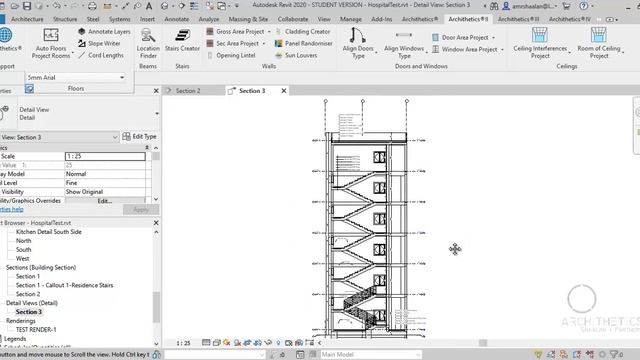
Task: Click the Measure tool in quick access toolbar
Action: click(x=108, y=6)
